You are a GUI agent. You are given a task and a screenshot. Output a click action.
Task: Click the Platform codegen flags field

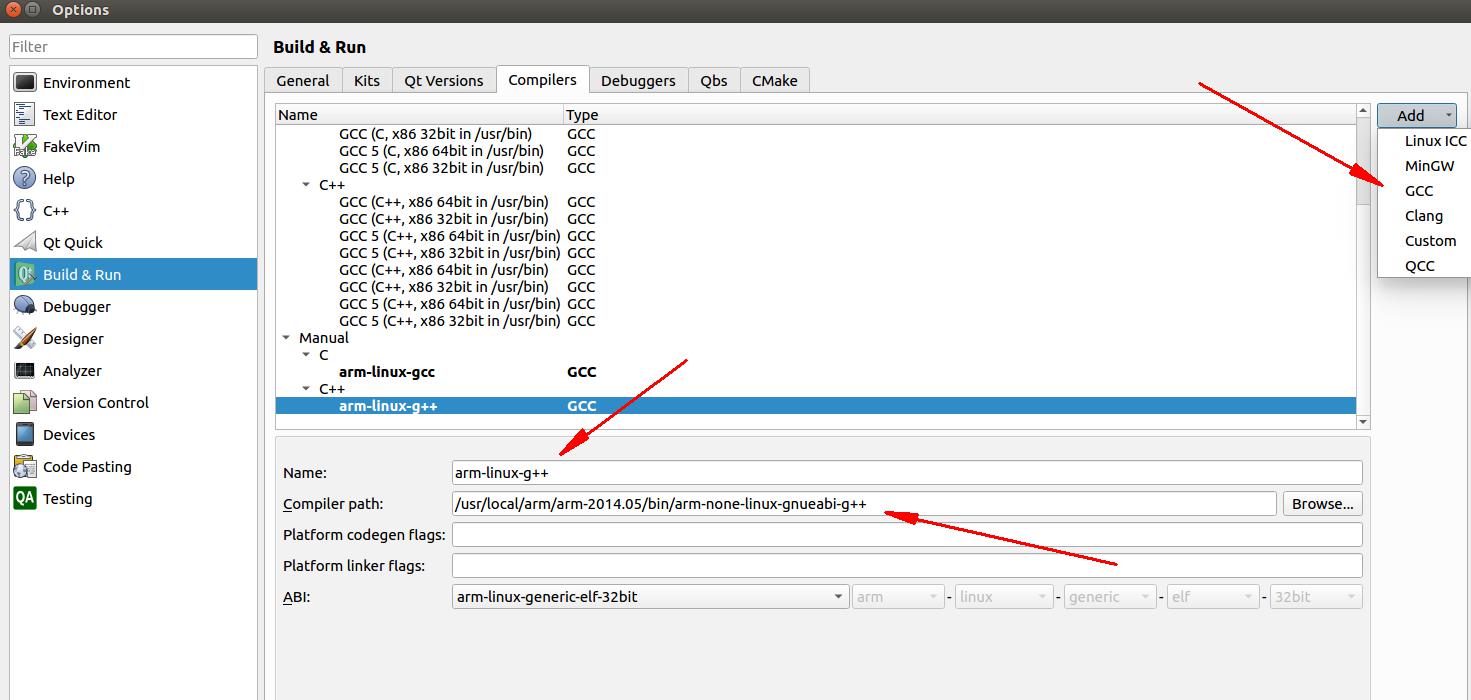tap(907, 535)
